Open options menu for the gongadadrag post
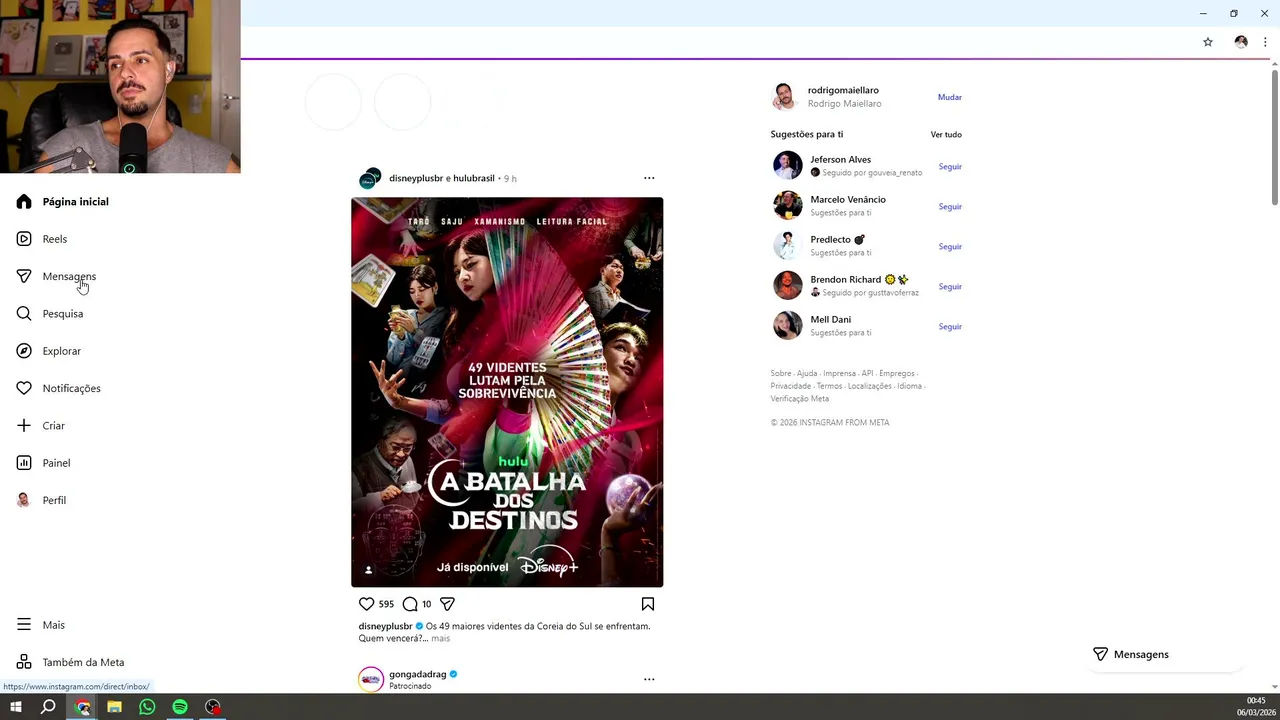 pyautogui.click(x=649, y=679)
